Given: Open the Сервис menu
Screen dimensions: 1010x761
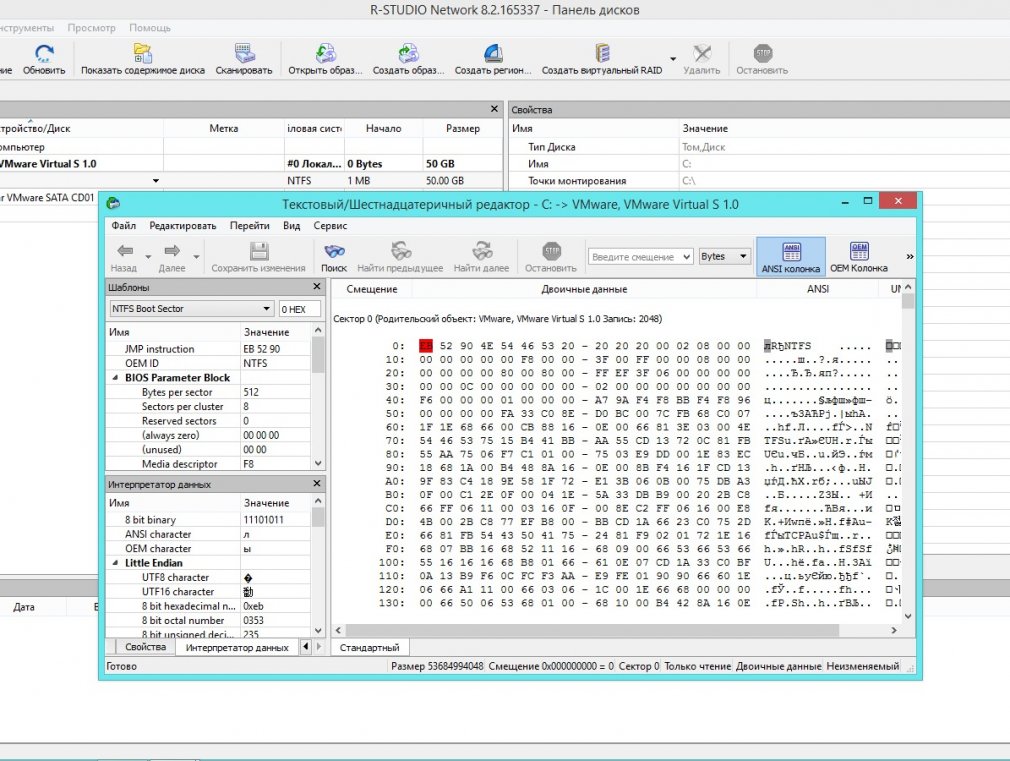Looking at the screenshot, I should [330, 226].
